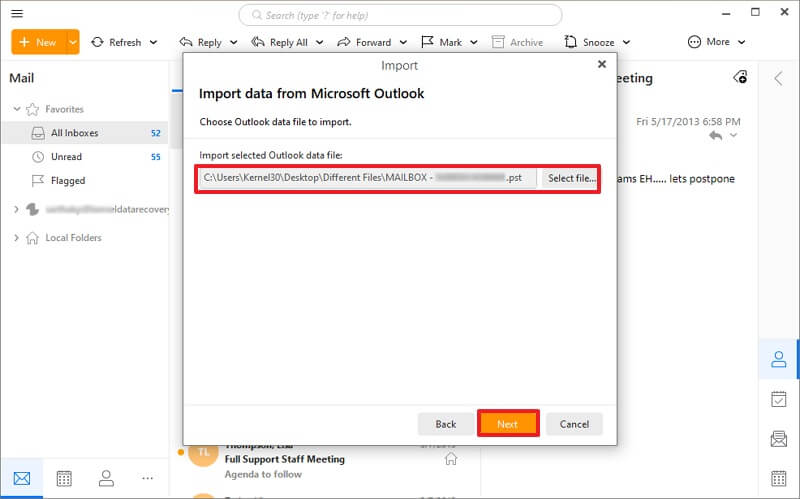The height and width of the screenshot is (499, 800).
Task: Expand the Snooze dropdown arrow
Action: 627,42
